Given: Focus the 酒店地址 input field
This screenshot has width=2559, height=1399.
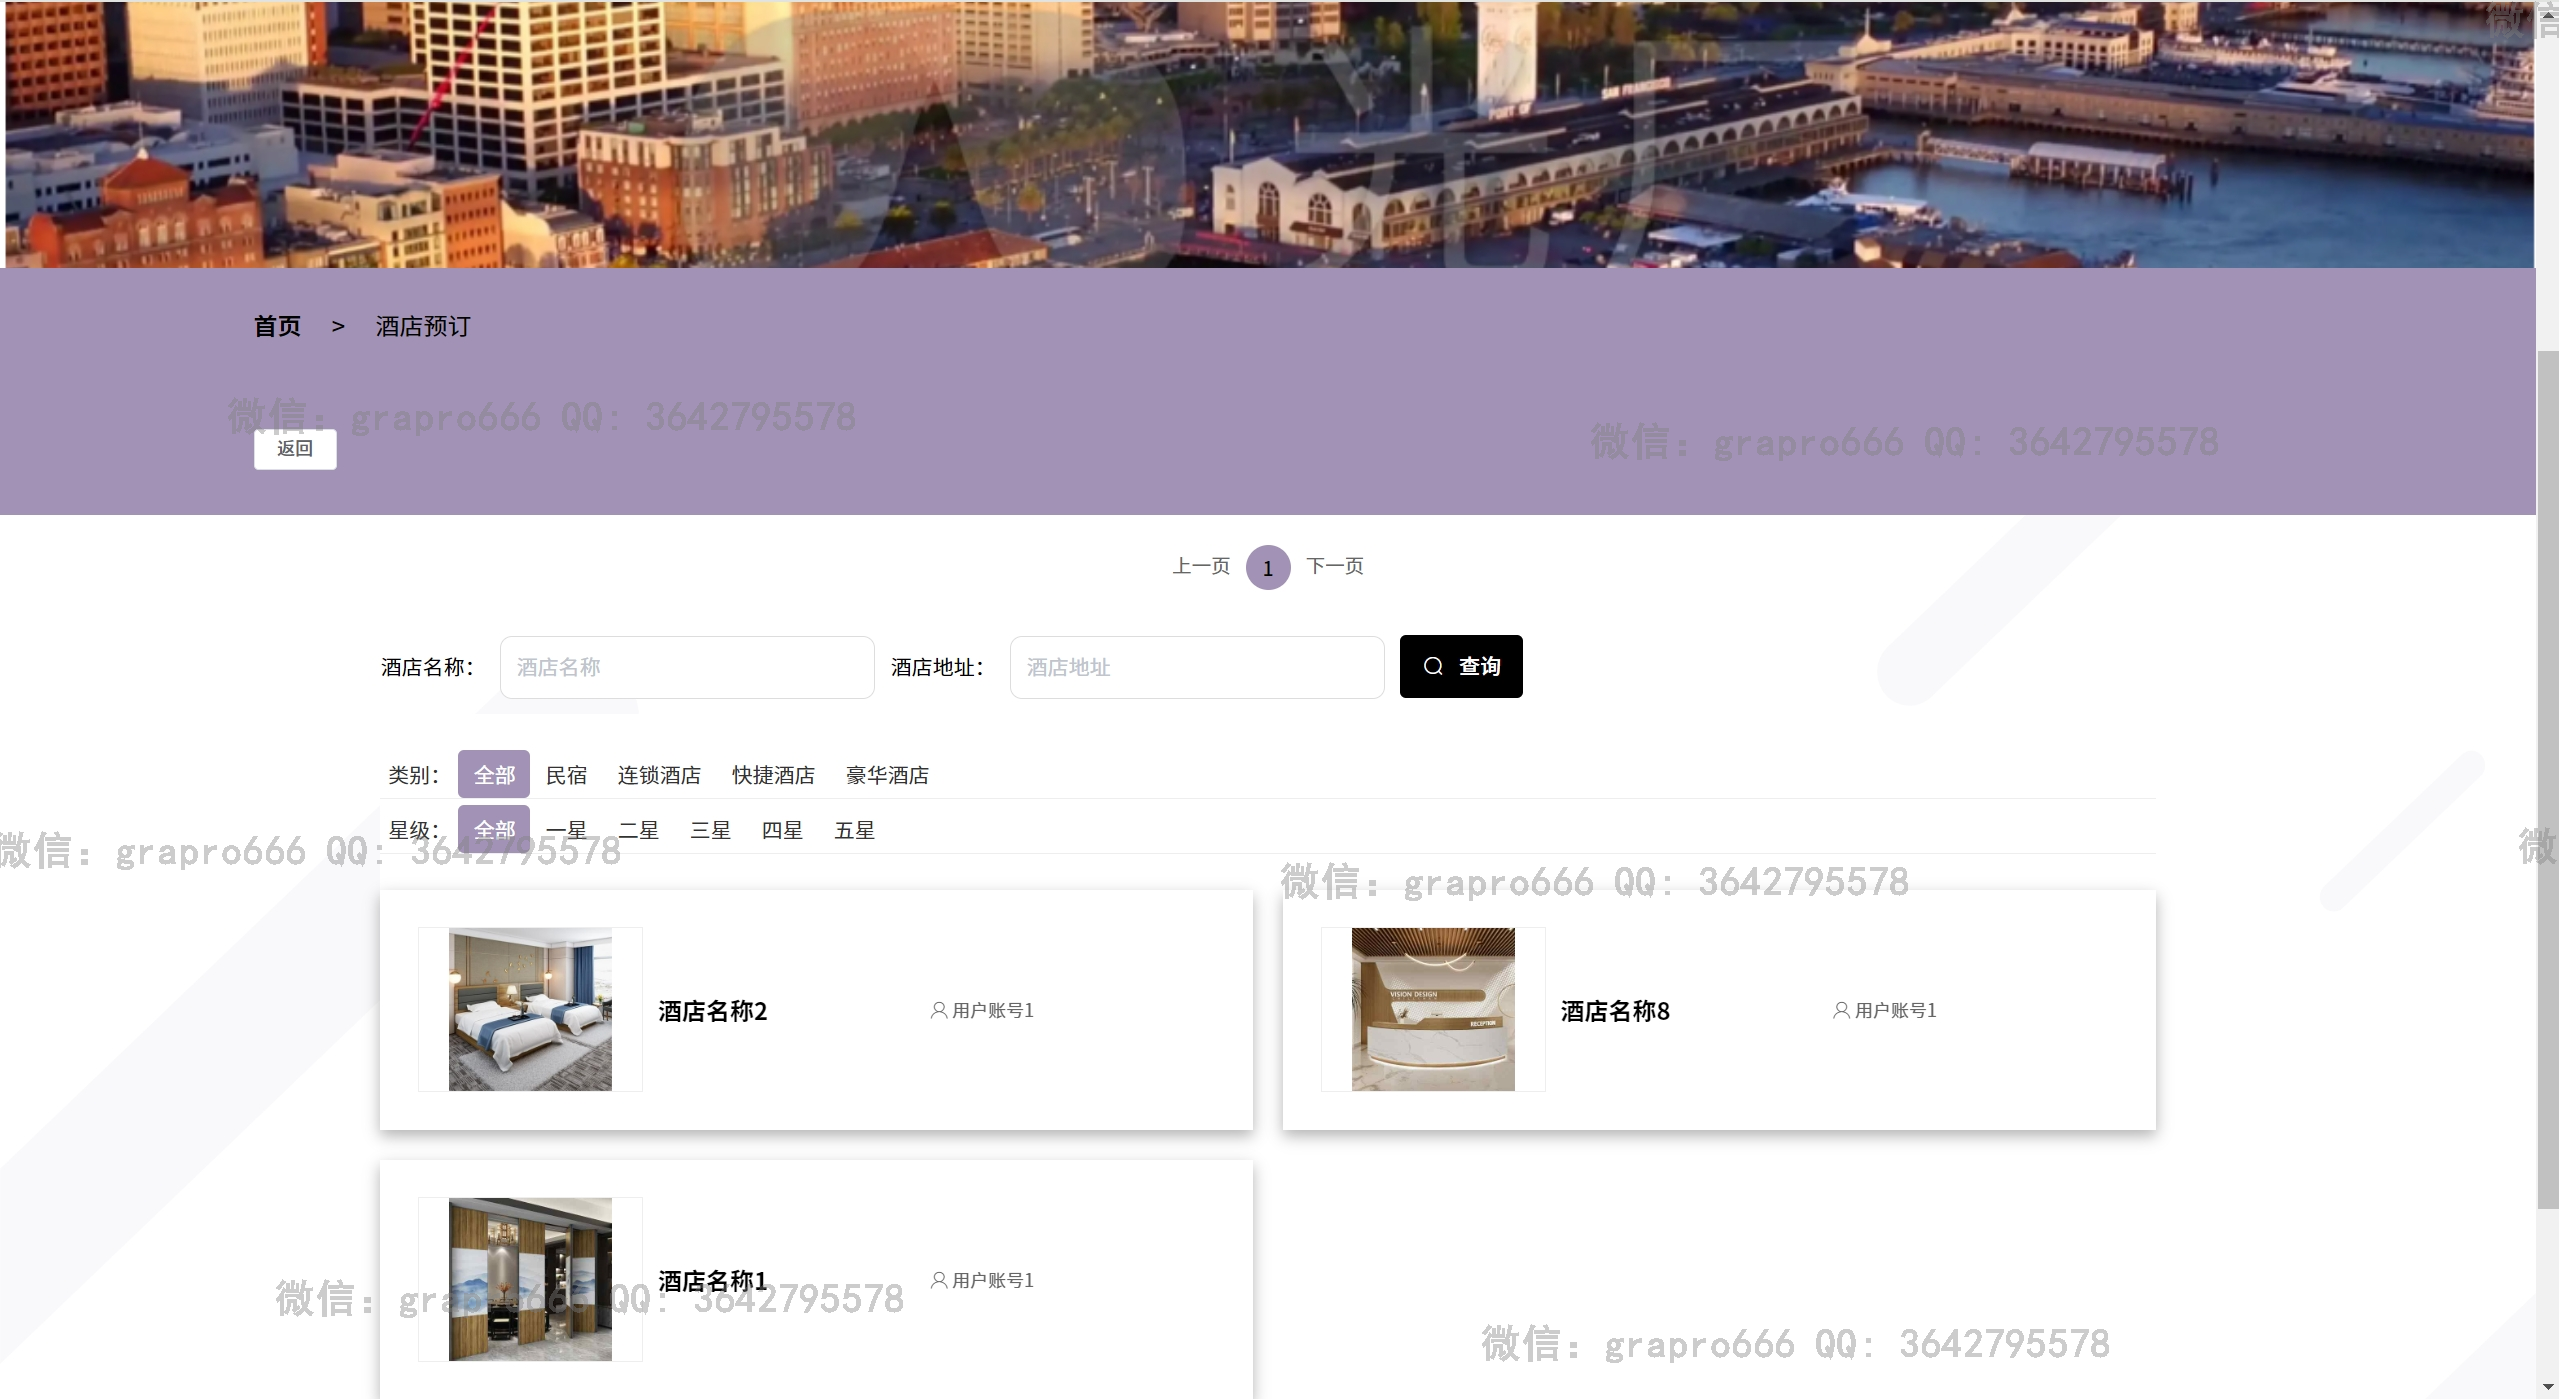Looking at the screenshot, I should click(x=1196, y=667).
